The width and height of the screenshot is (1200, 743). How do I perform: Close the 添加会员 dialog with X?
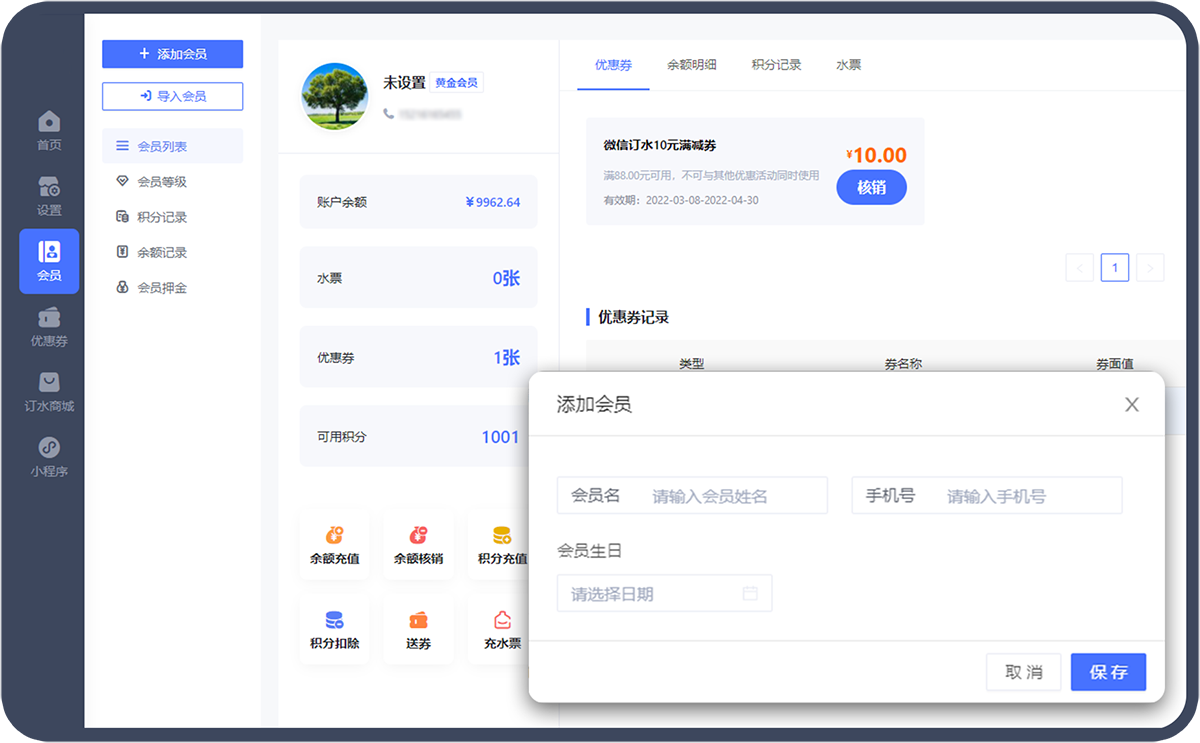coord(1131,405)
